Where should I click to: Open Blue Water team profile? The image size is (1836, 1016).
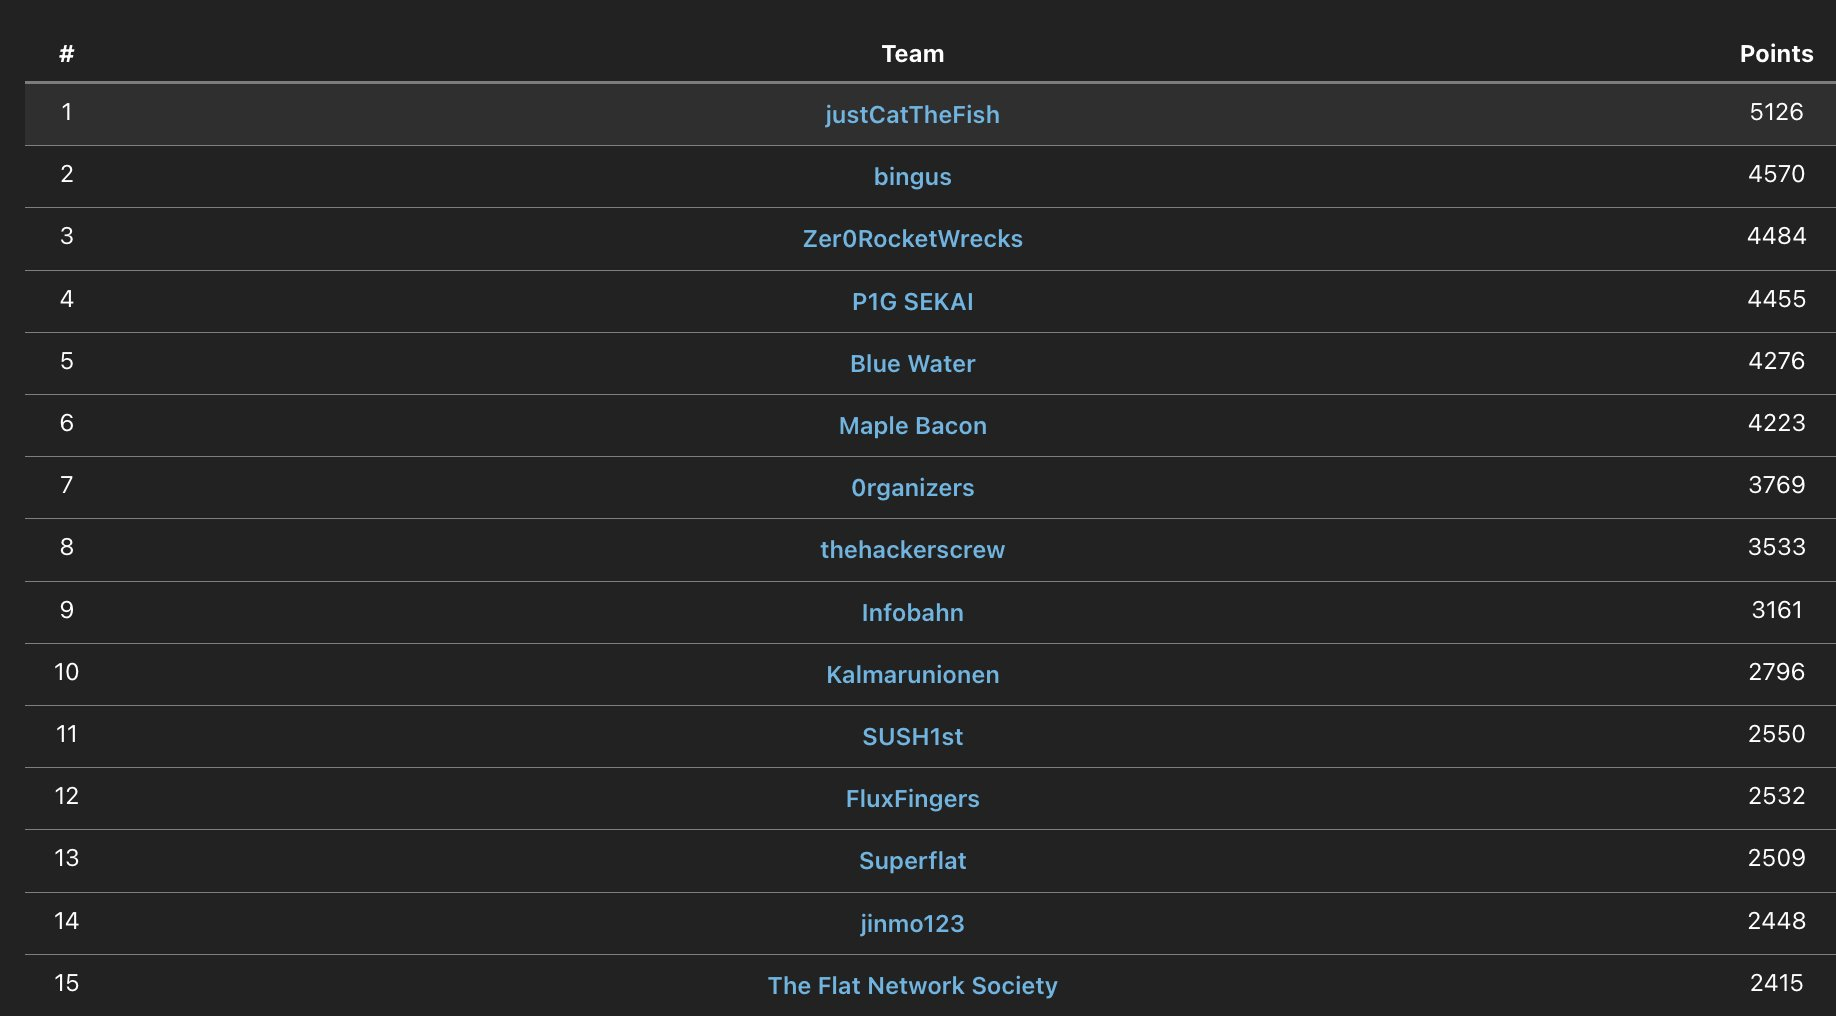(912, 364)
